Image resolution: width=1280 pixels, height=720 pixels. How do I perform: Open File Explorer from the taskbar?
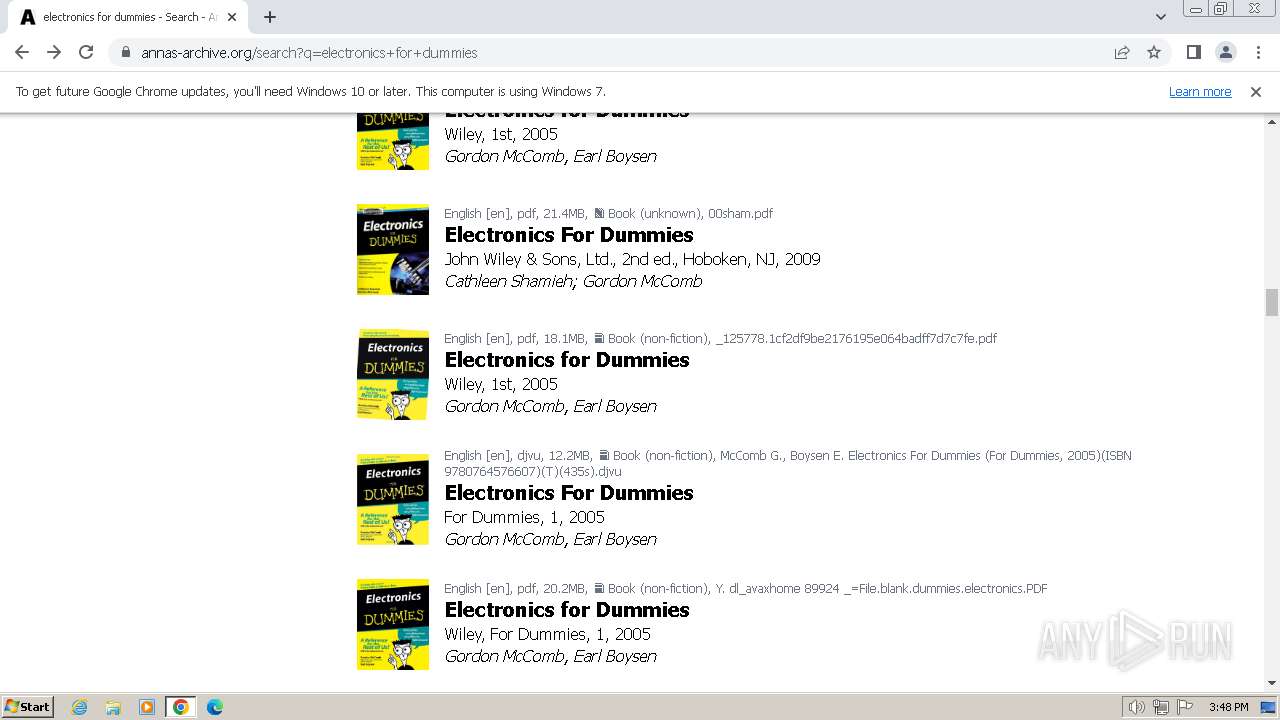(113, 707)
